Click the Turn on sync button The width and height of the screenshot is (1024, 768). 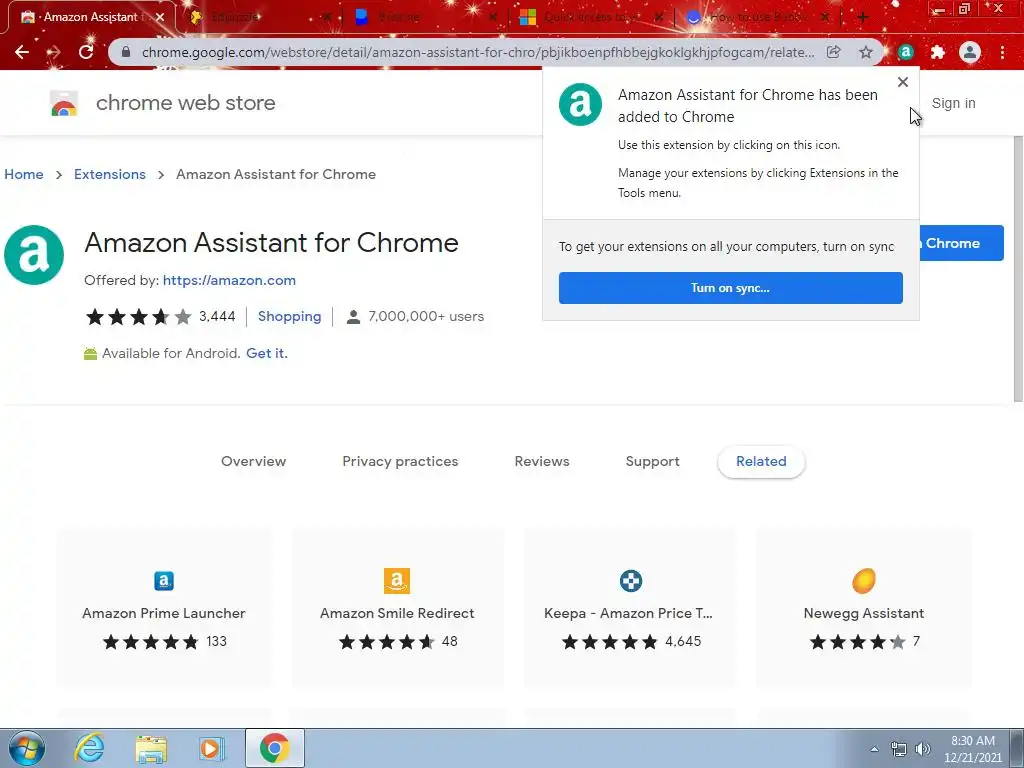[730, 288]
